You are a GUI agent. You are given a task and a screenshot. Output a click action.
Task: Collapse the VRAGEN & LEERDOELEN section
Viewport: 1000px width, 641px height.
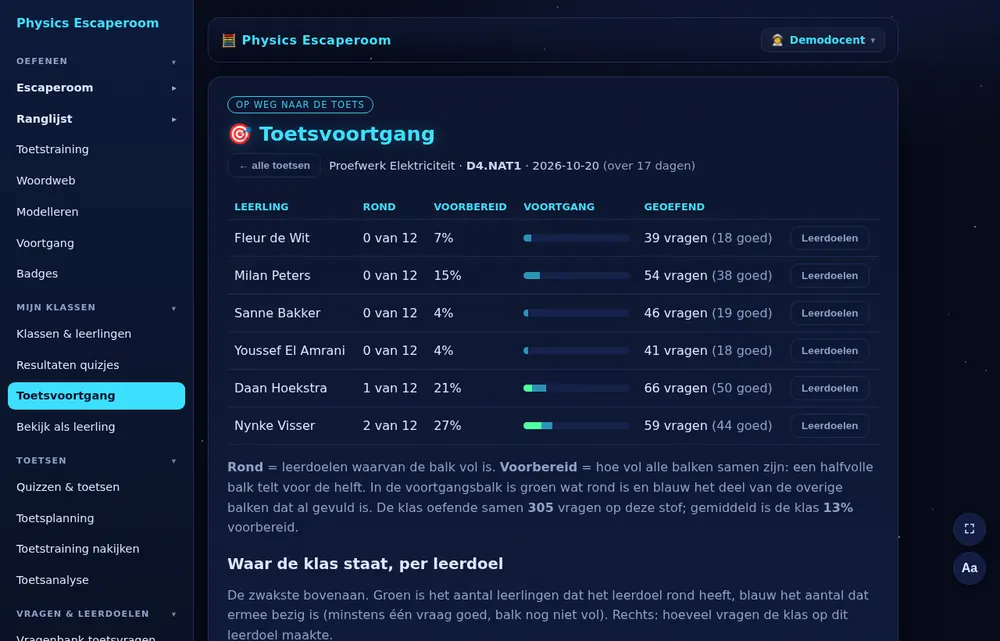173,614
